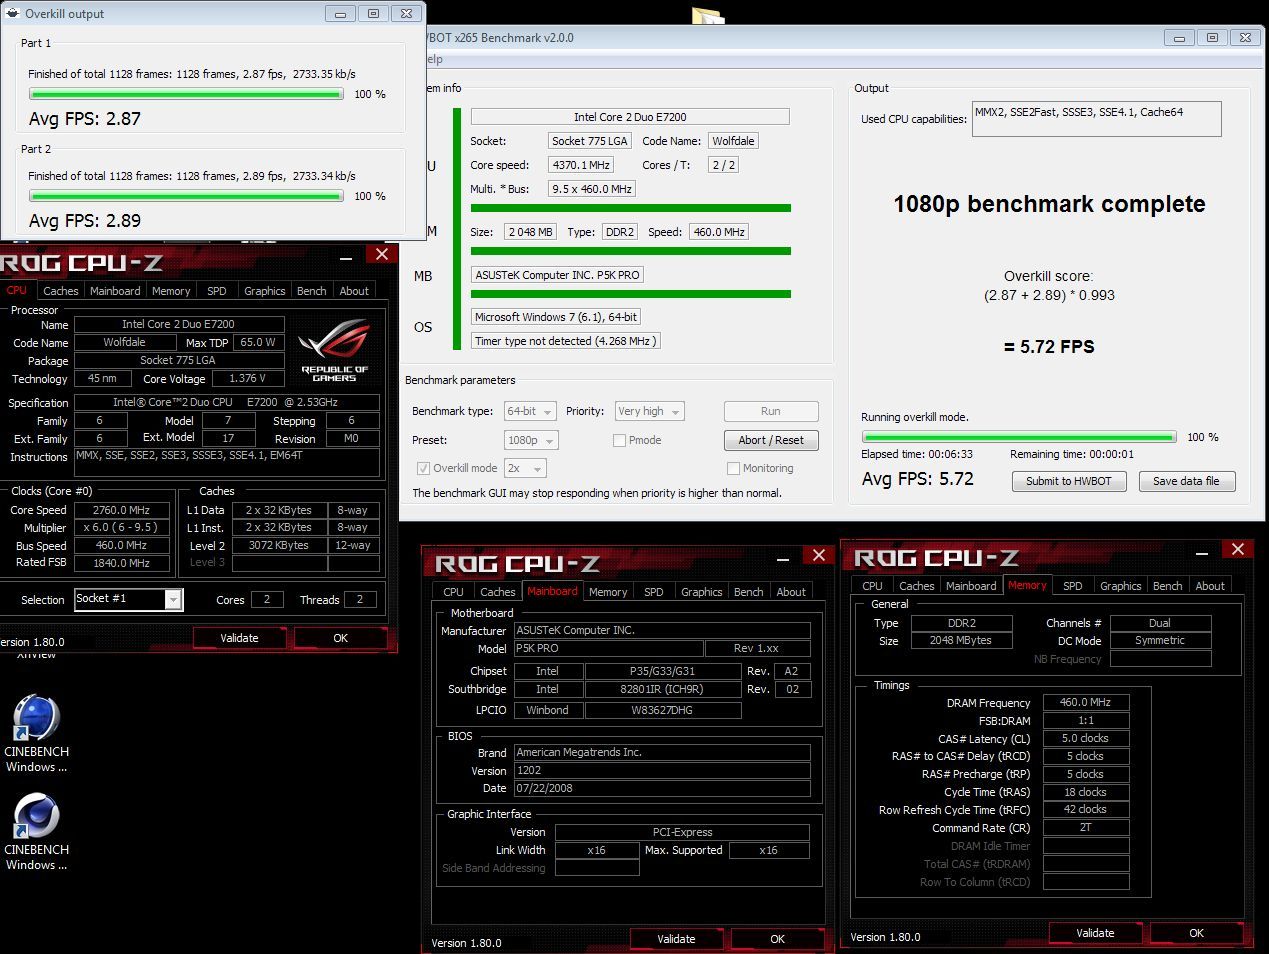Image resolution: width=1269 pixels, height=954 pixels.
Task: Open Graphics tab in Memory CPU-Z window
Action: [1120, 586]
